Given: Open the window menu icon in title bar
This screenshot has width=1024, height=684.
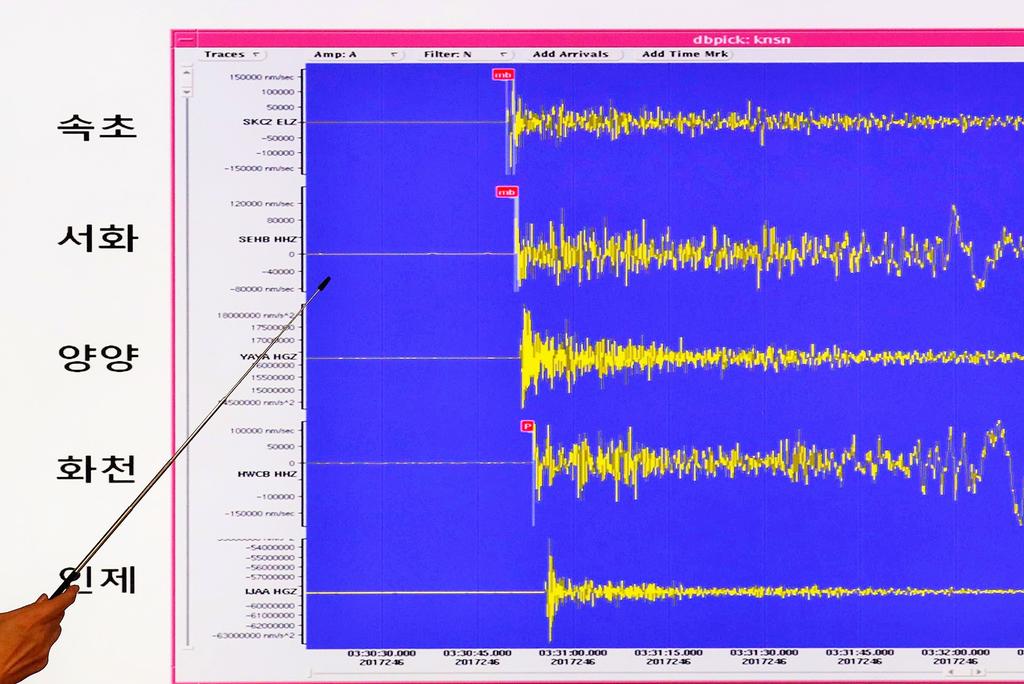Looking at the screenshot, I should point(184,39).
